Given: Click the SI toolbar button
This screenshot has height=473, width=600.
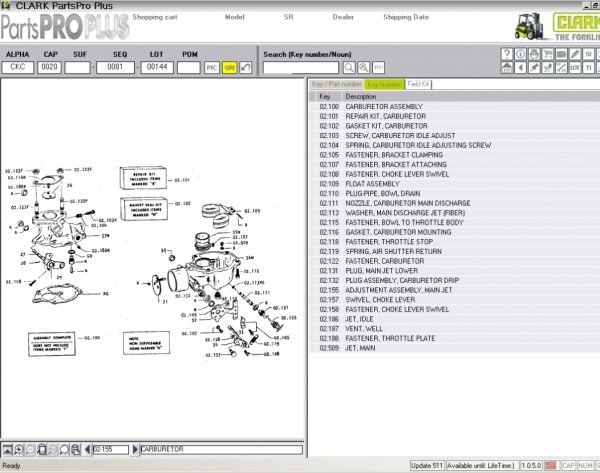Looking at the screenshot, I should coord(589,54).
